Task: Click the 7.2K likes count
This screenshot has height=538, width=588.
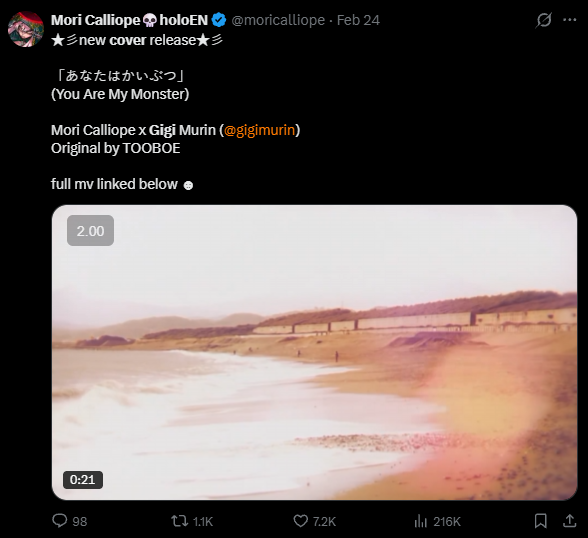Action: [x=324, y=522]
